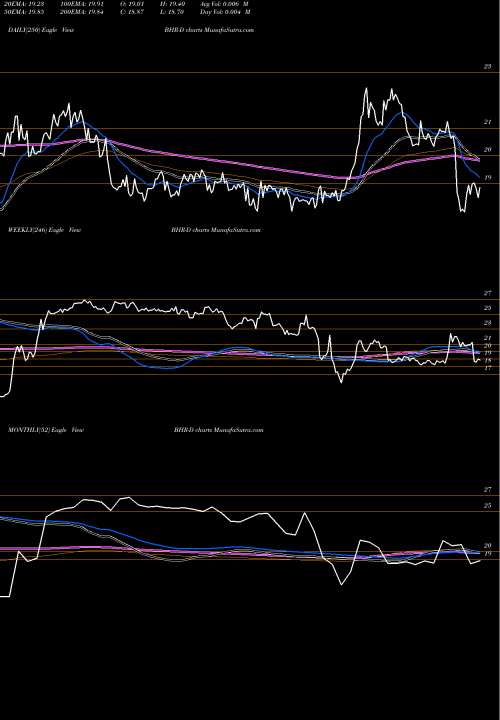Click the 19 price label on daily chart
Image resolution: width=500 pixels, height=720 pixels.
click(487, 178)
